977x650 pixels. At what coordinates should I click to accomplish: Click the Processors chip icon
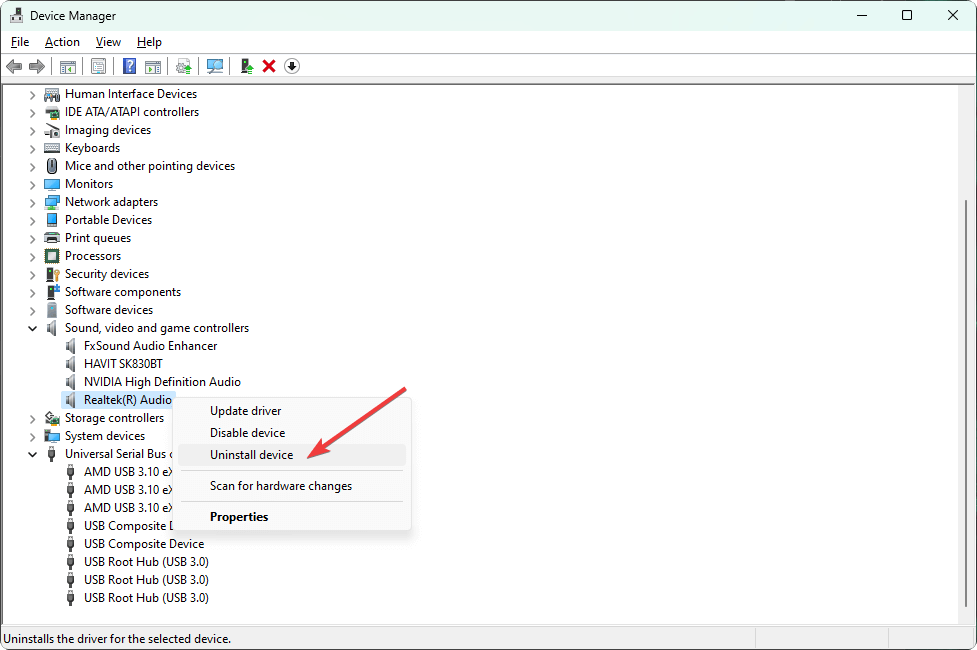point(52,256)
